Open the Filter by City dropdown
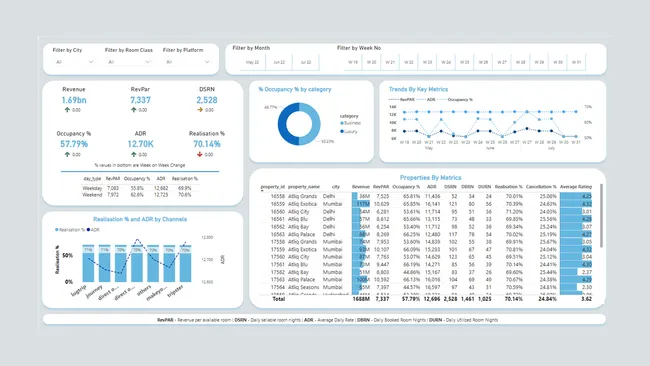The width and height of the screenshot is (650, 366). 75,62
